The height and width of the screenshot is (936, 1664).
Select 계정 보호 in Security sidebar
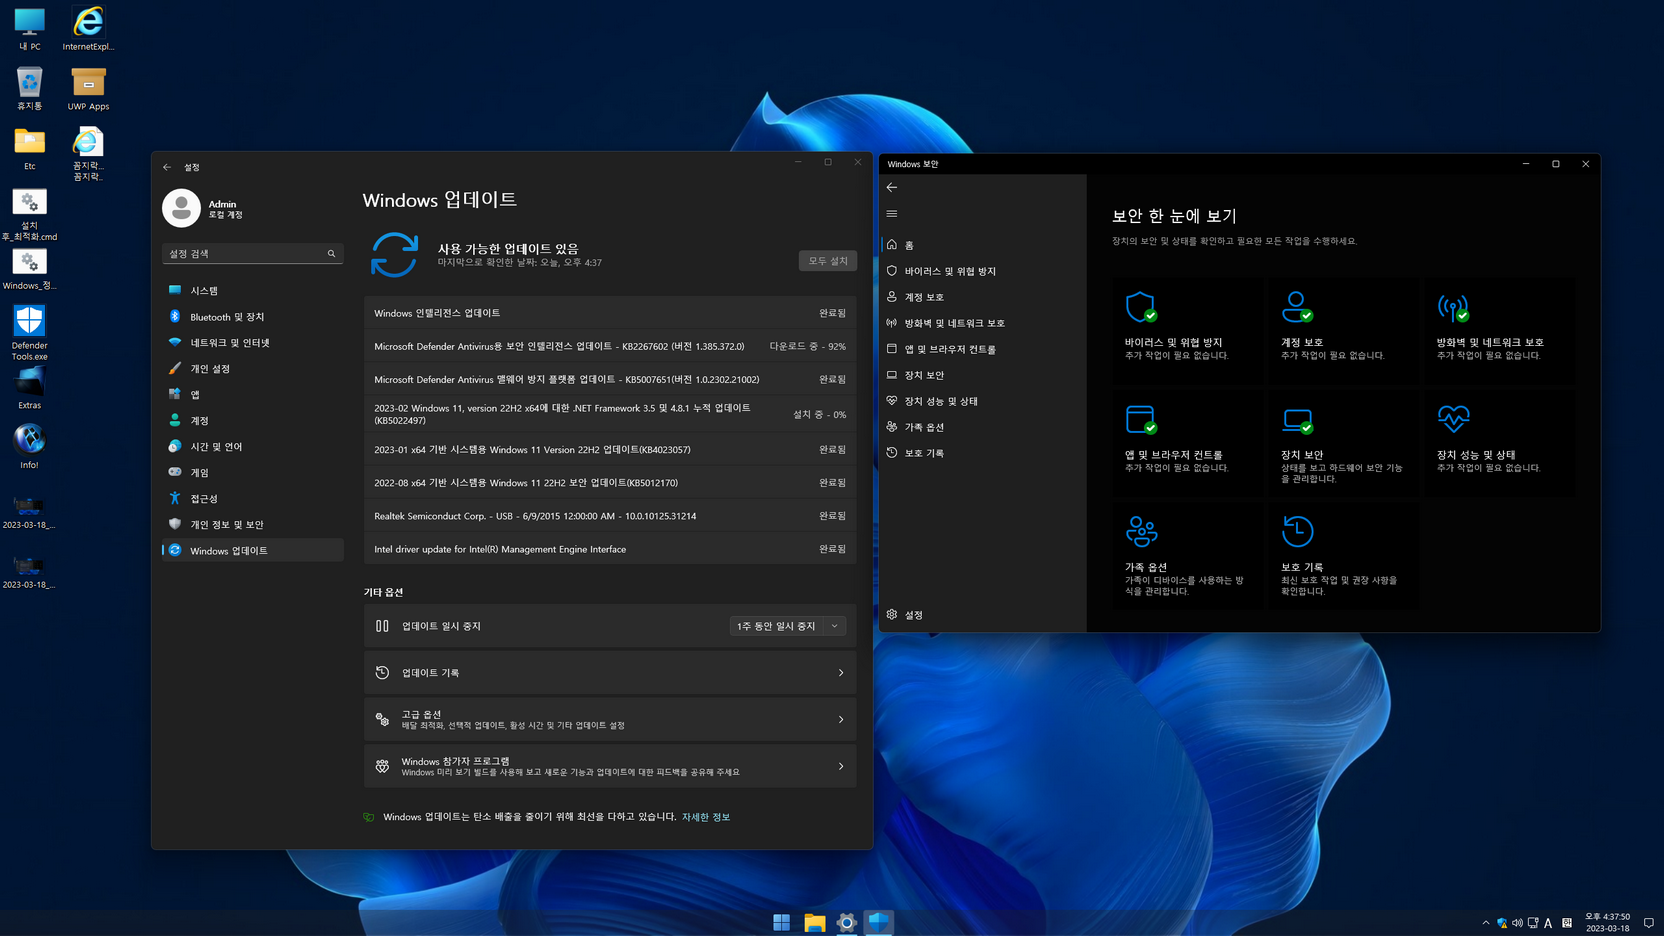983,297
